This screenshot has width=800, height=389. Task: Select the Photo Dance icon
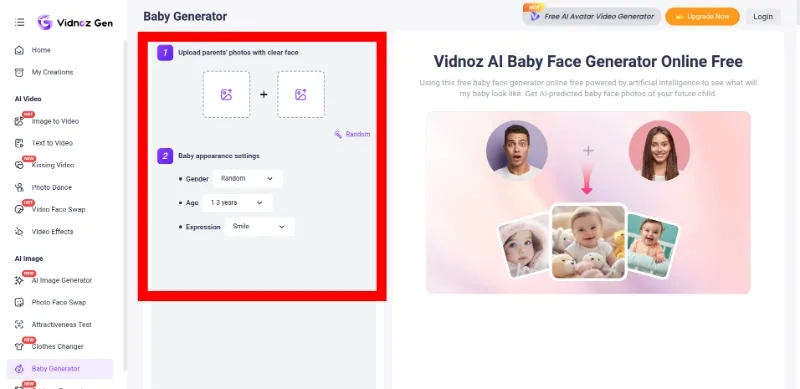click(19, 187)
